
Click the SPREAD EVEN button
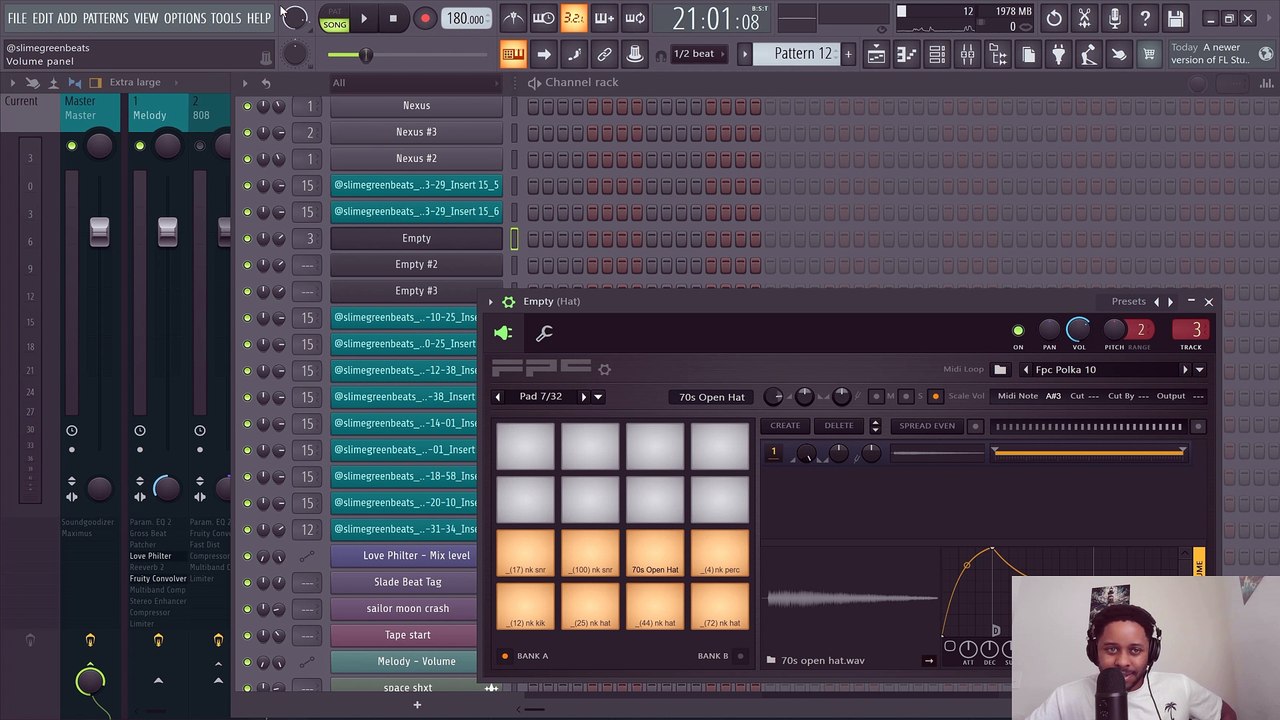coord(927,426)
